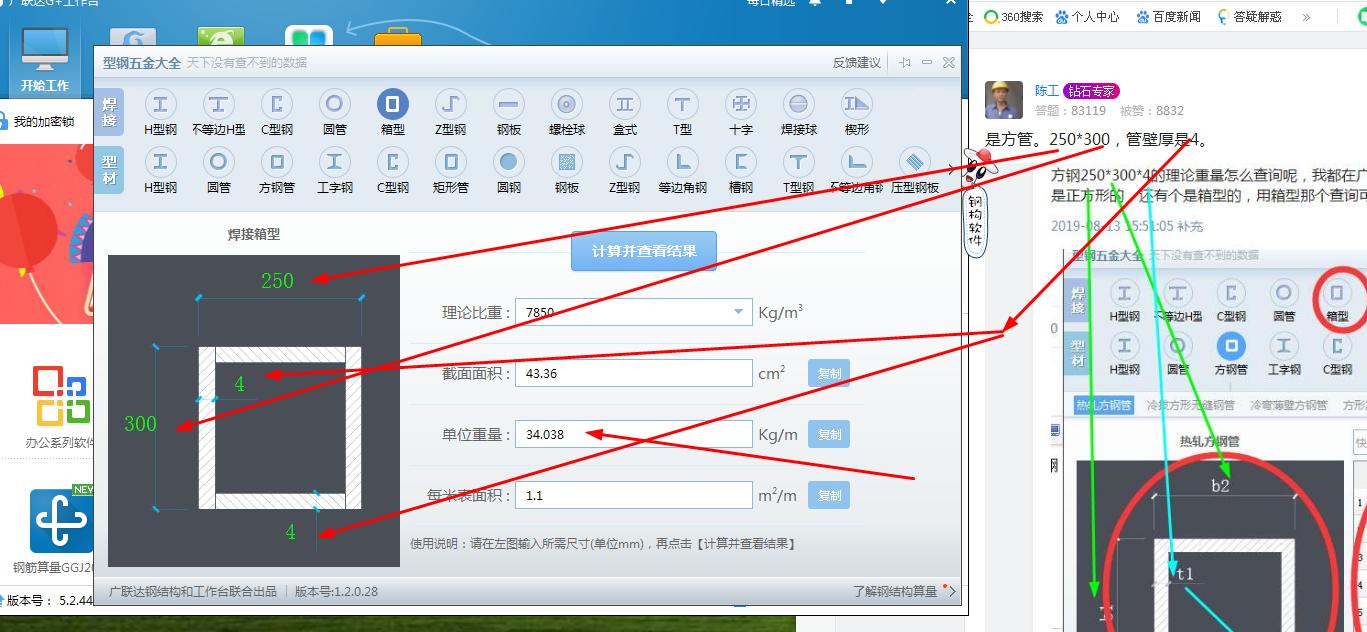Copy the 截面面积 value

(829, 374)
